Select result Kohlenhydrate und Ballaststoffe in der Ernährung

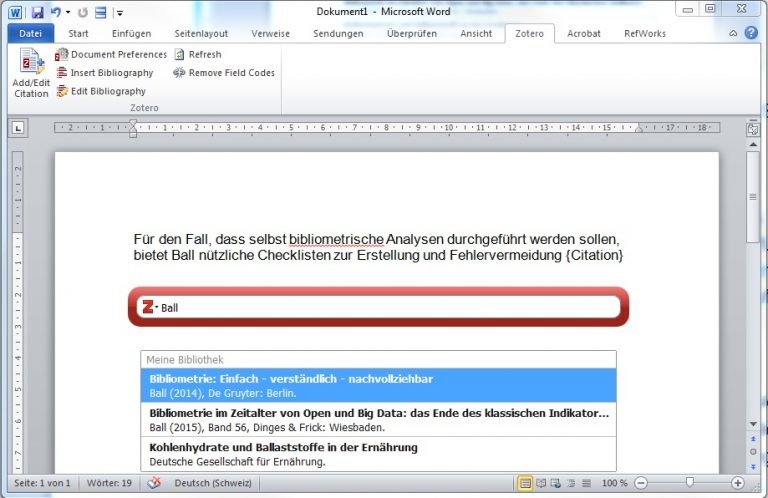(x=378, y=454)
